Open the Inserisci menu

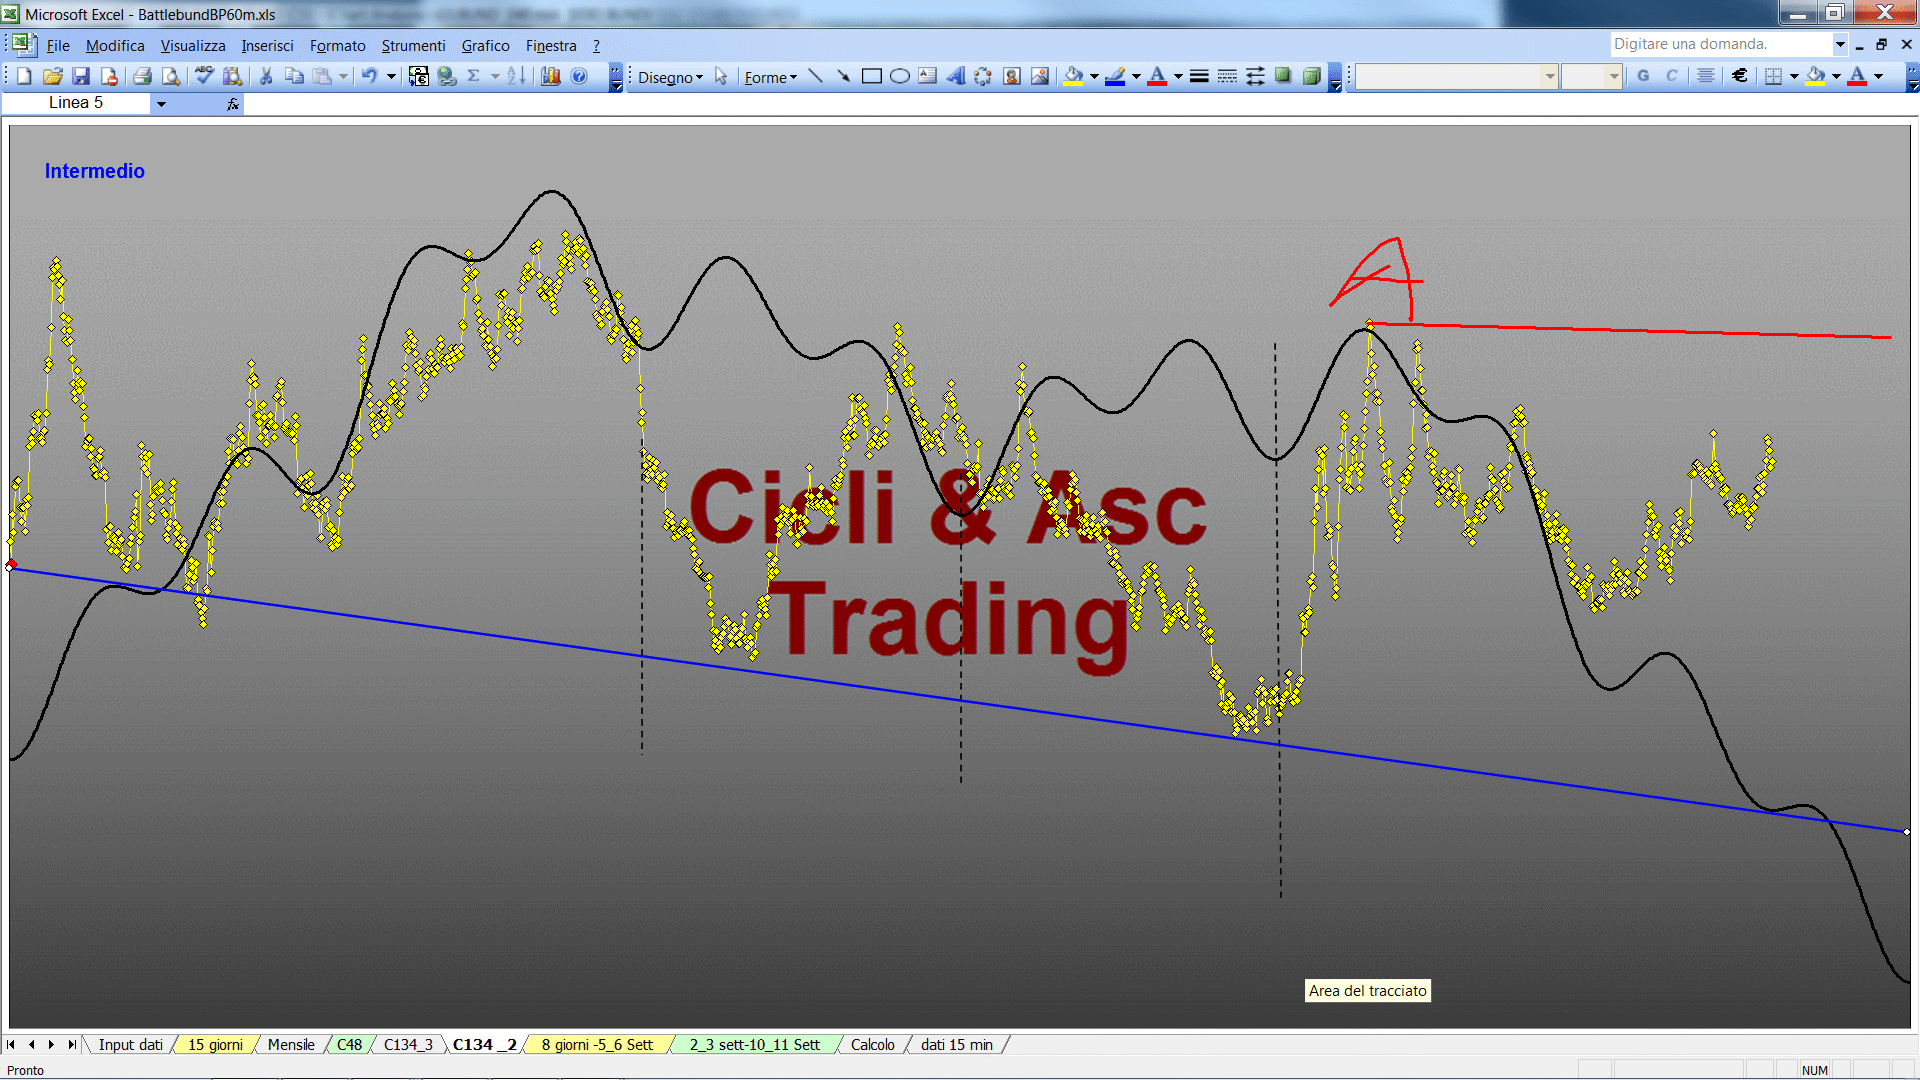coord(267,46)
